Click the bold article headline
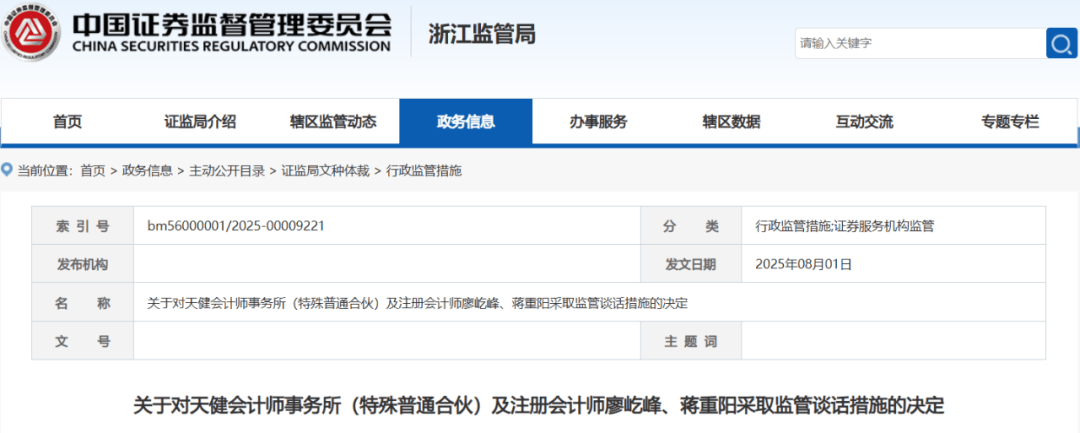This screenshot has height=433, width=1080. tap(539, 405)
